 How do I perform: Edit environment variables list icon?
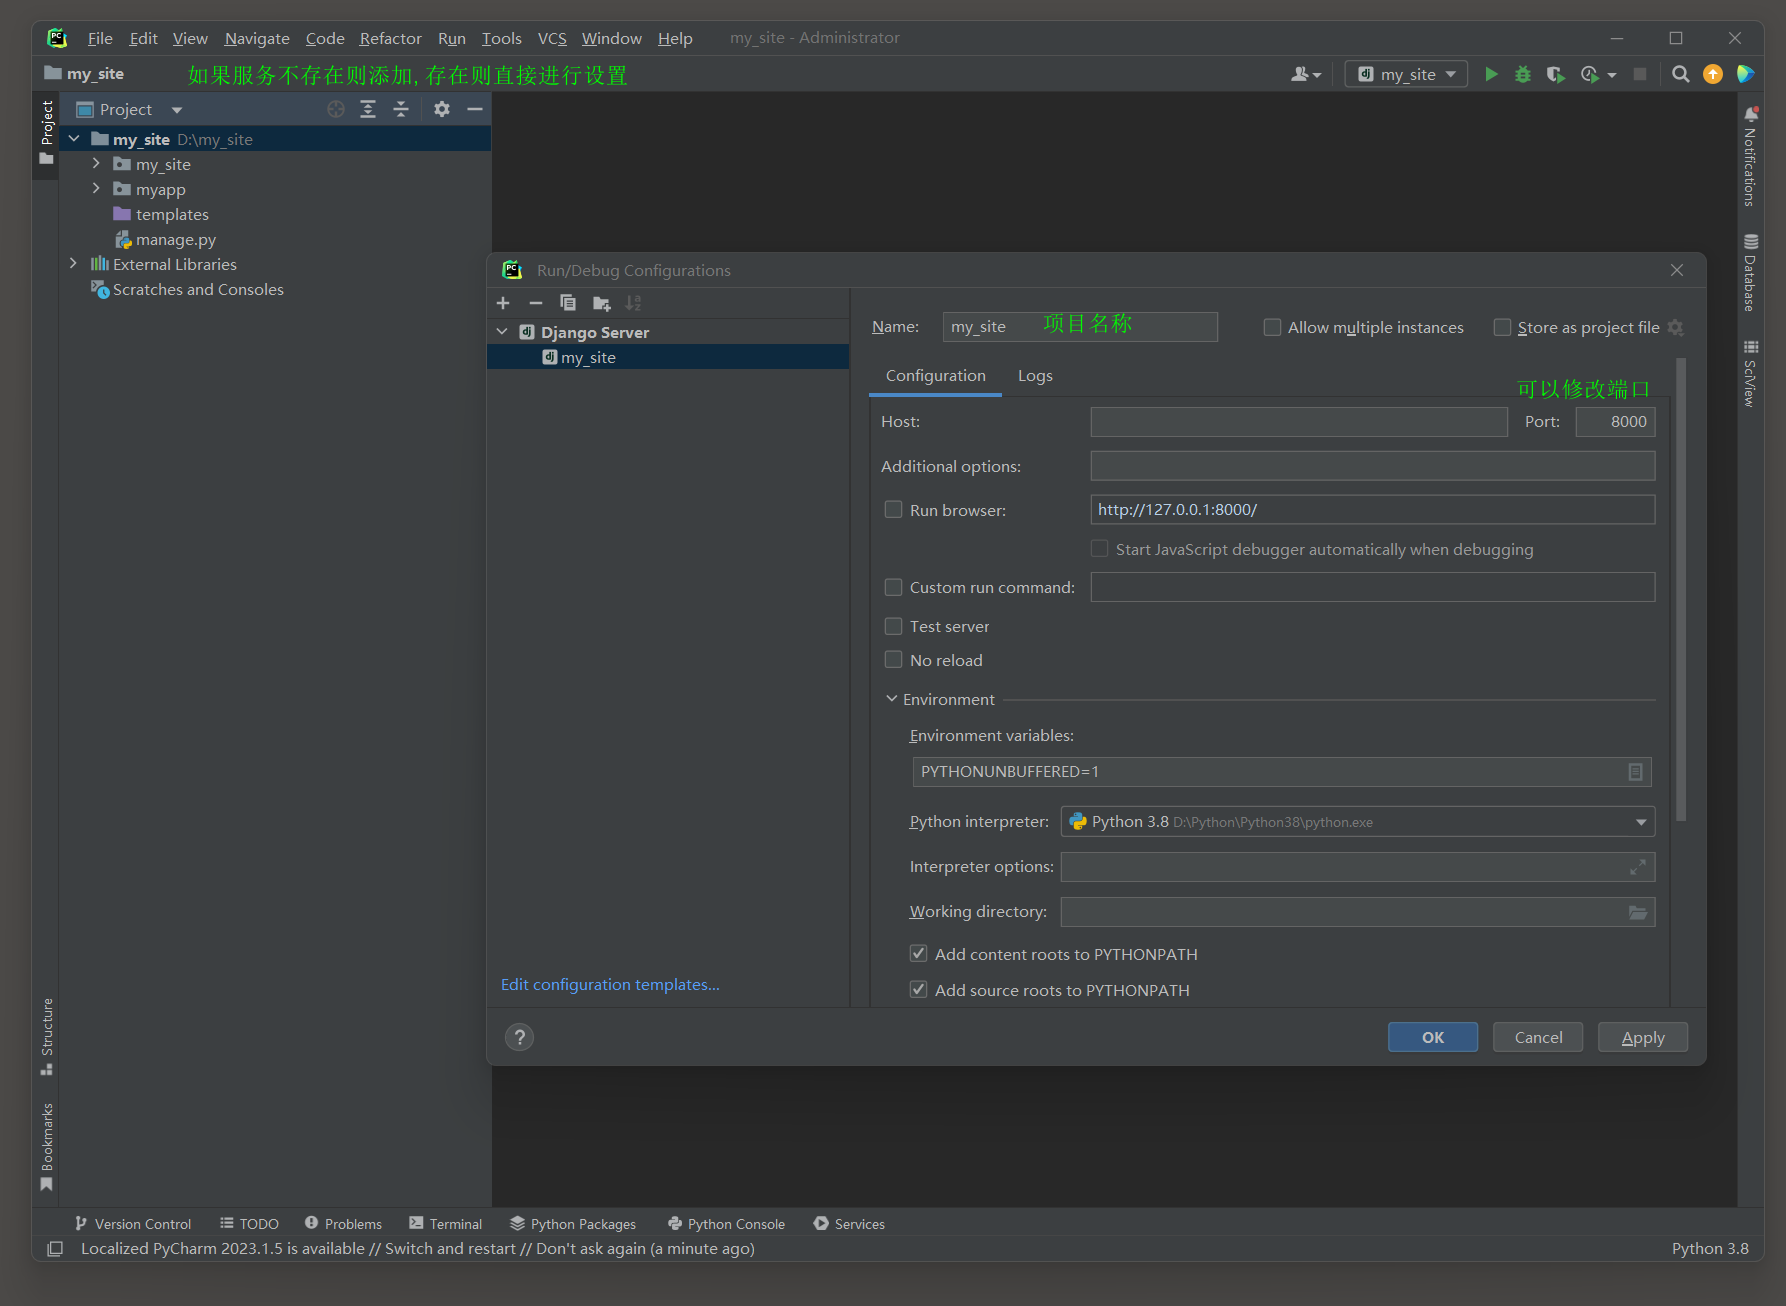tap(1636, 772)
